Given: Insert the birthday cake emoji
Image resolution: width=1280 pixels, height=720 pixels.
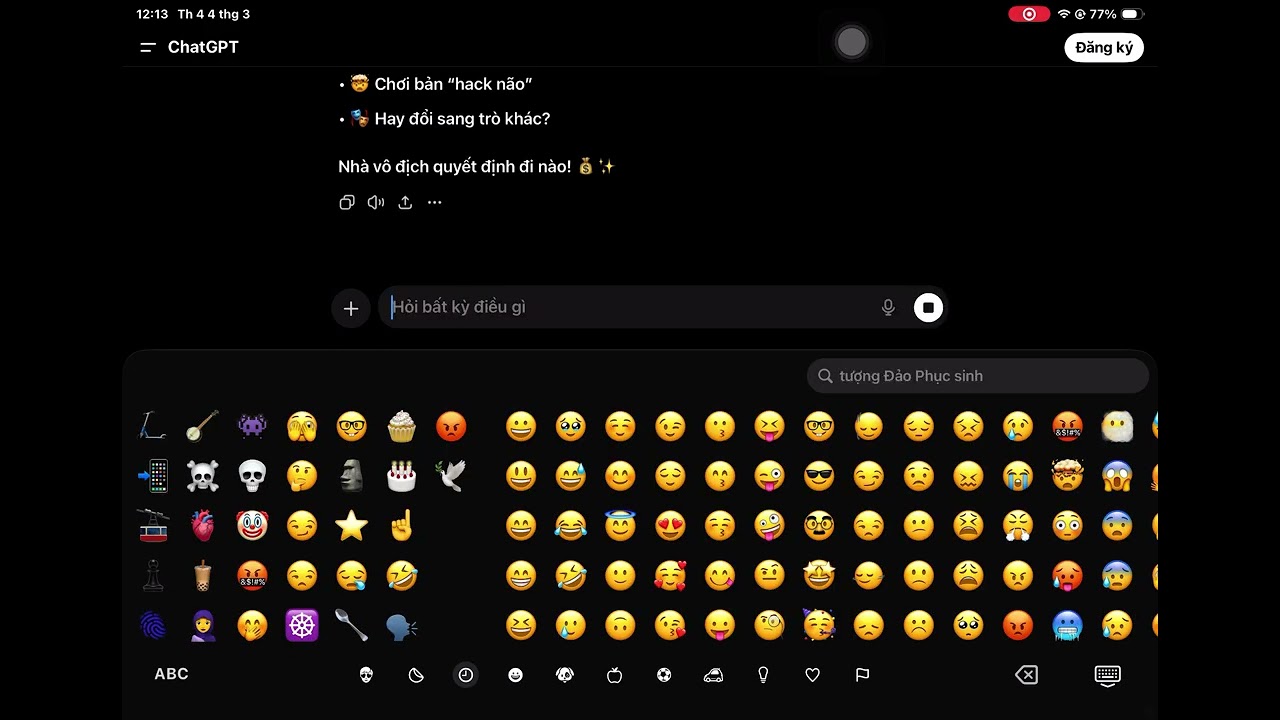Looking at the screenshot, I should pos(401,476).
